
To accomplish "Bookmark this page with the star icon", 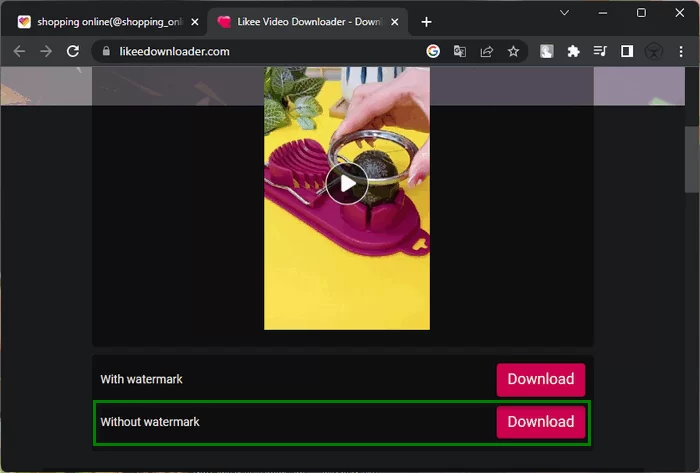I will coord(513,51).
